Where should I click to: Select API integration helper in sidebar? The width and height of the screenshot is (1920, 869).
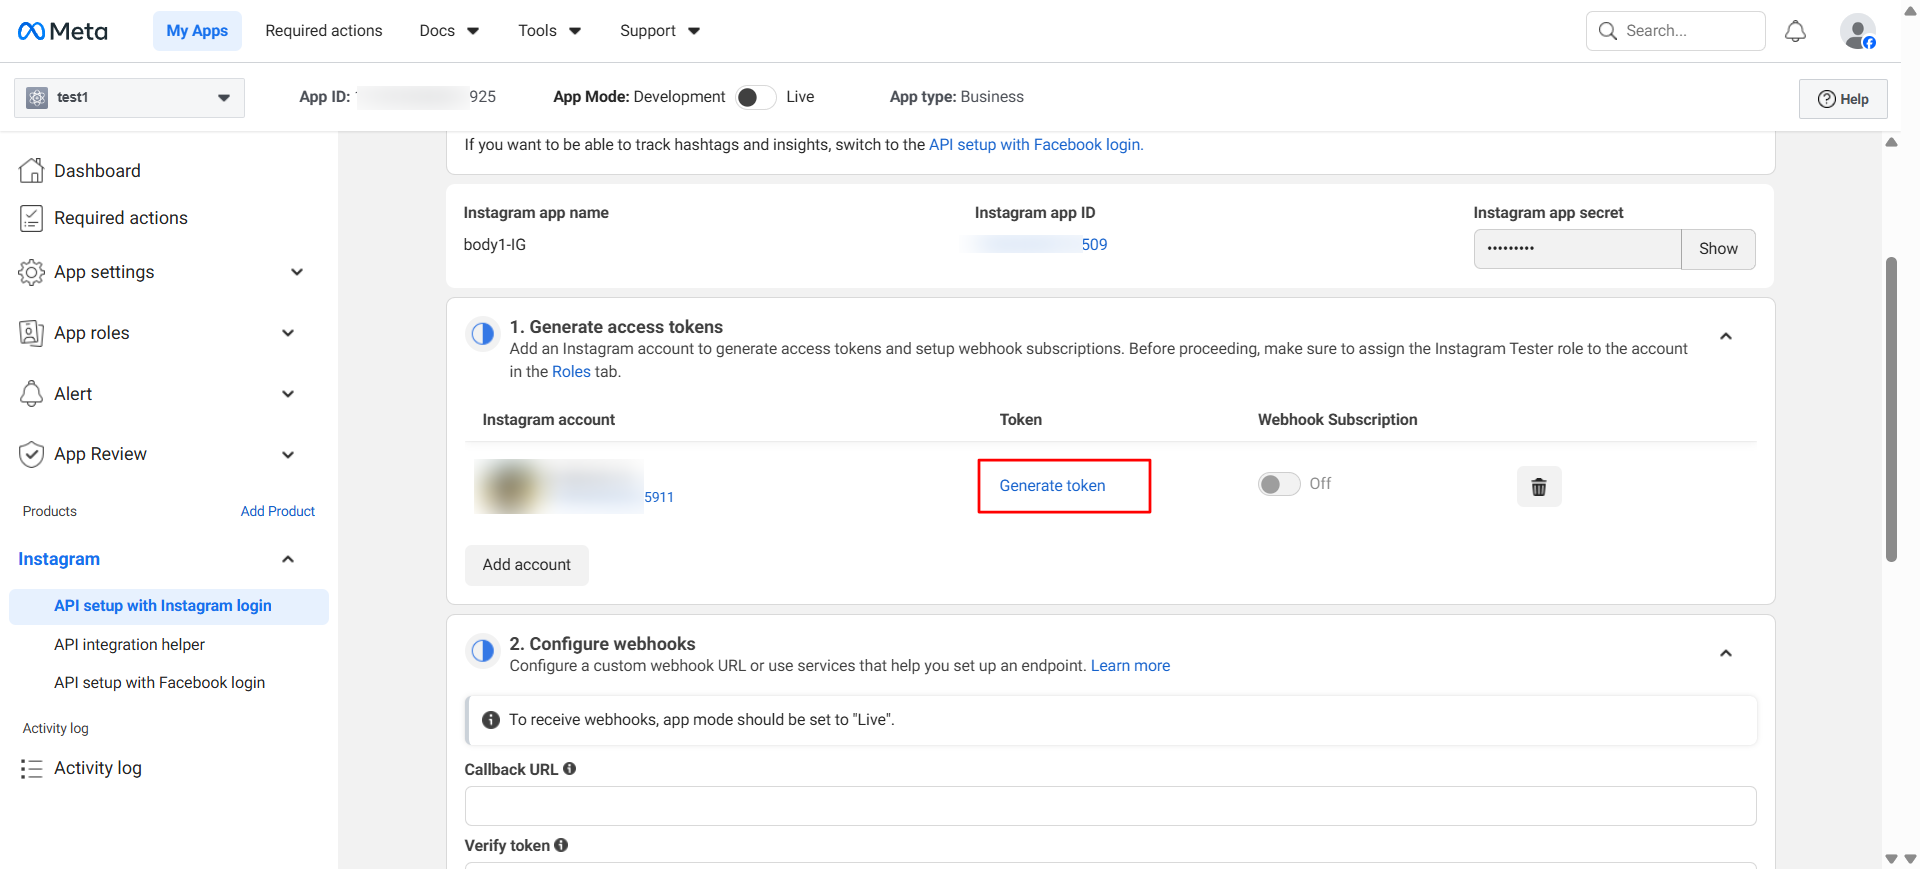pyautogui.click(x=129, y=645)
